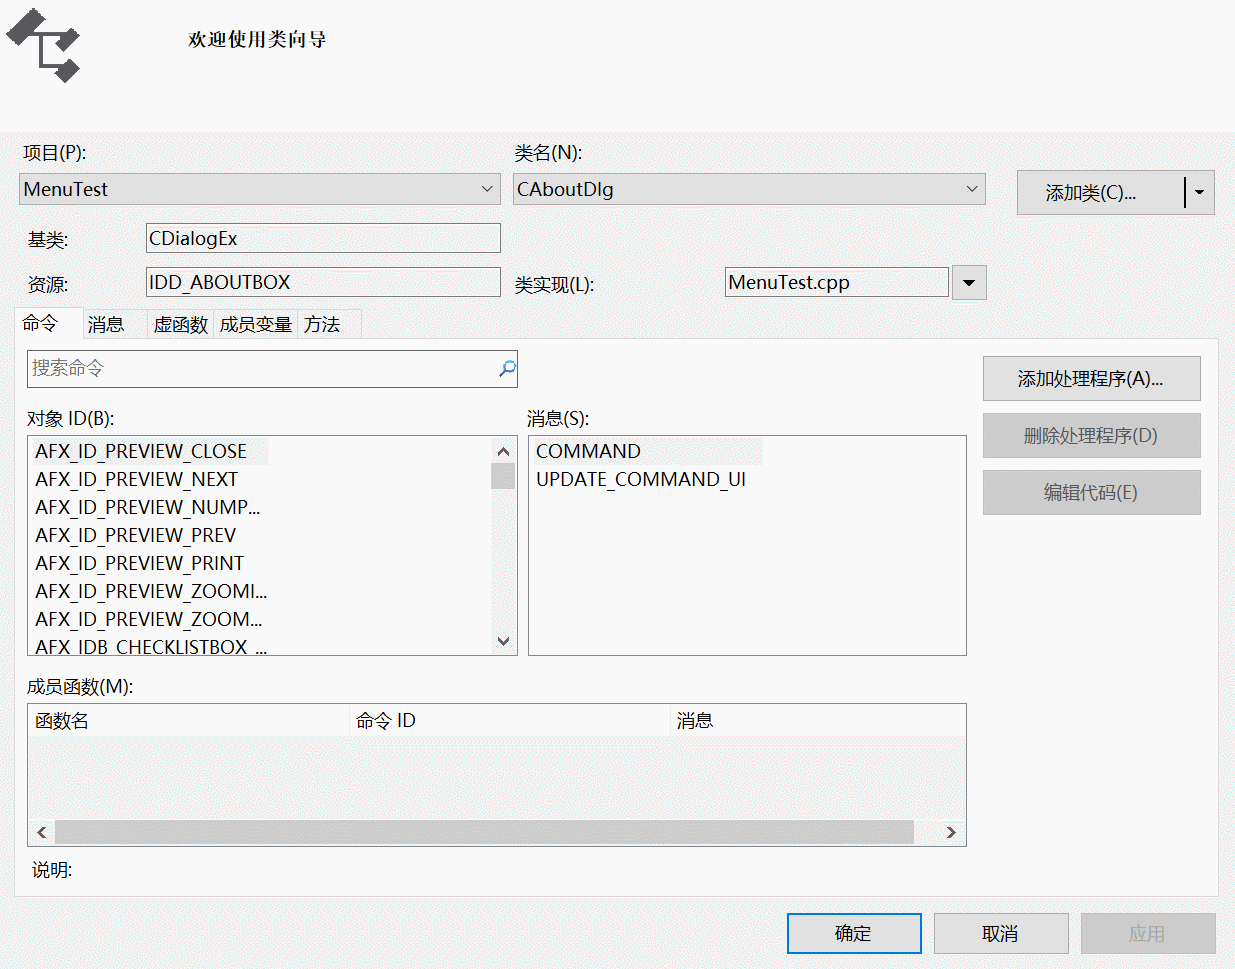The height and width of the screenshot is (969, 1235).
Task: Expand the 添加类 split-button arrow
Action: click(1199, 192)
